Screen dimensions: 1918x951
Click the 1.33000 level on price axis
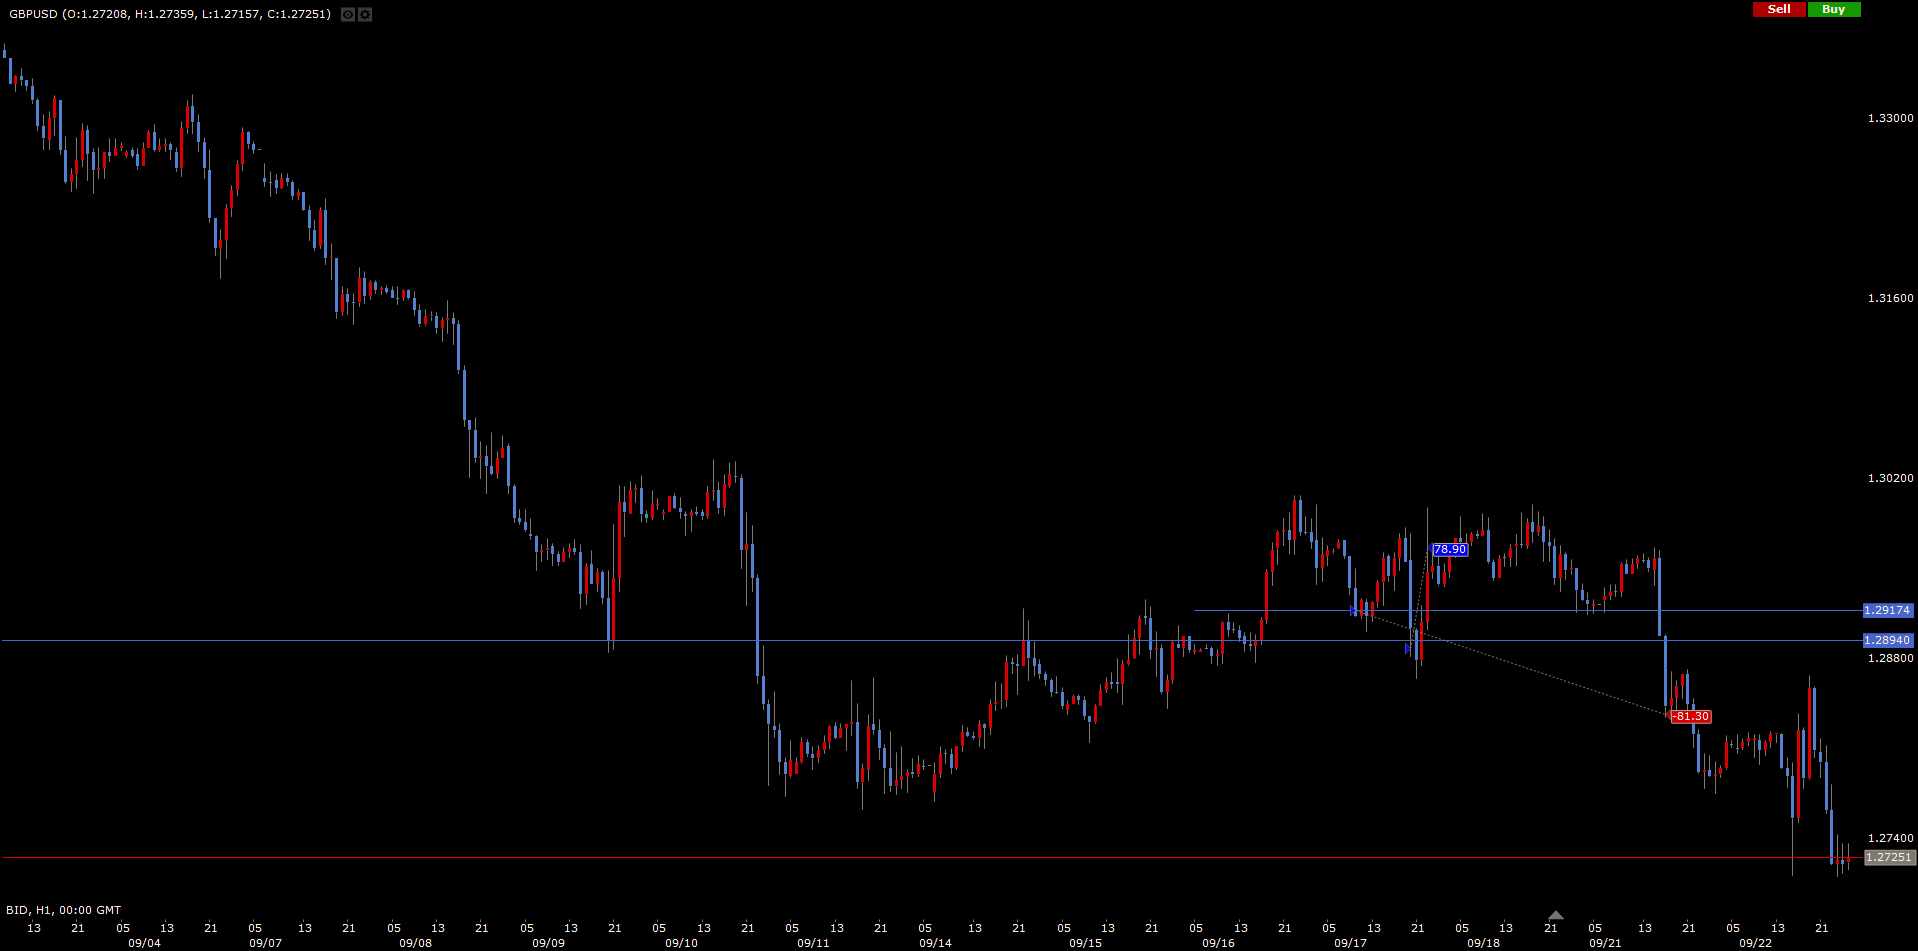[1890, 118]
